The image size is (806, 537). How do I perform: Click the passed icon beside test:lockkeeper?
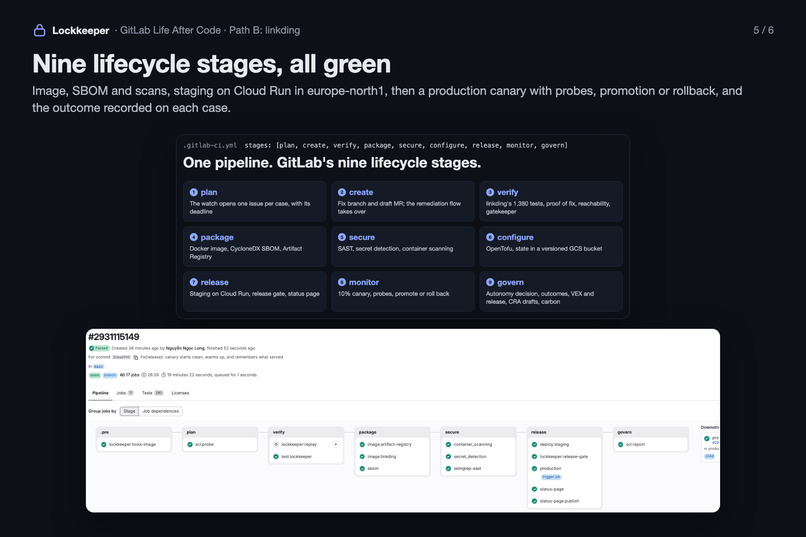276,456
